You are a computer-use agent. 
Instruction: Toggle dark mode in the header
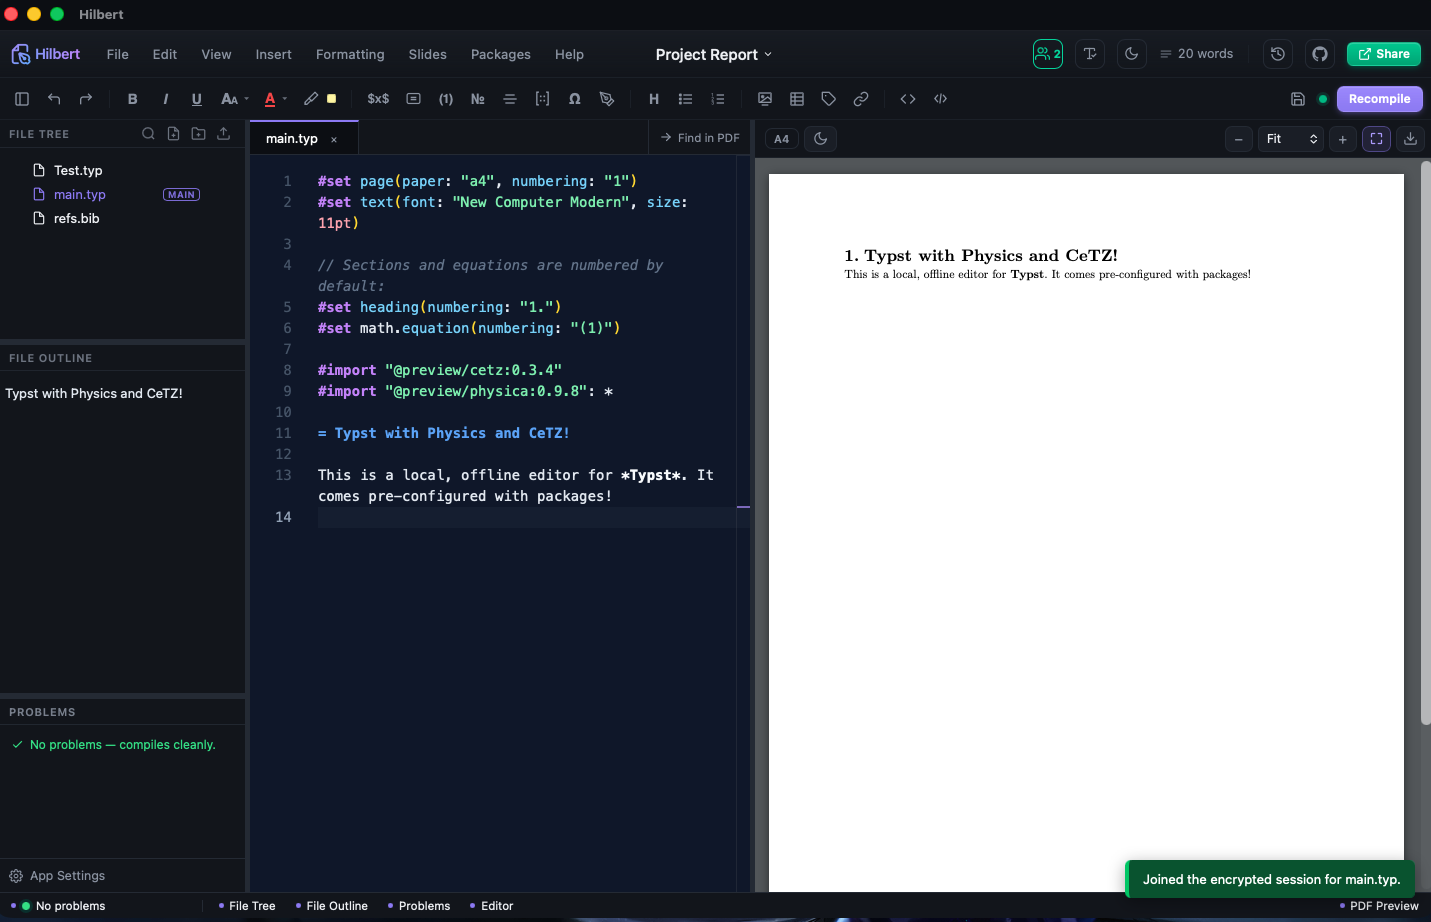[x=1132, y=54]
